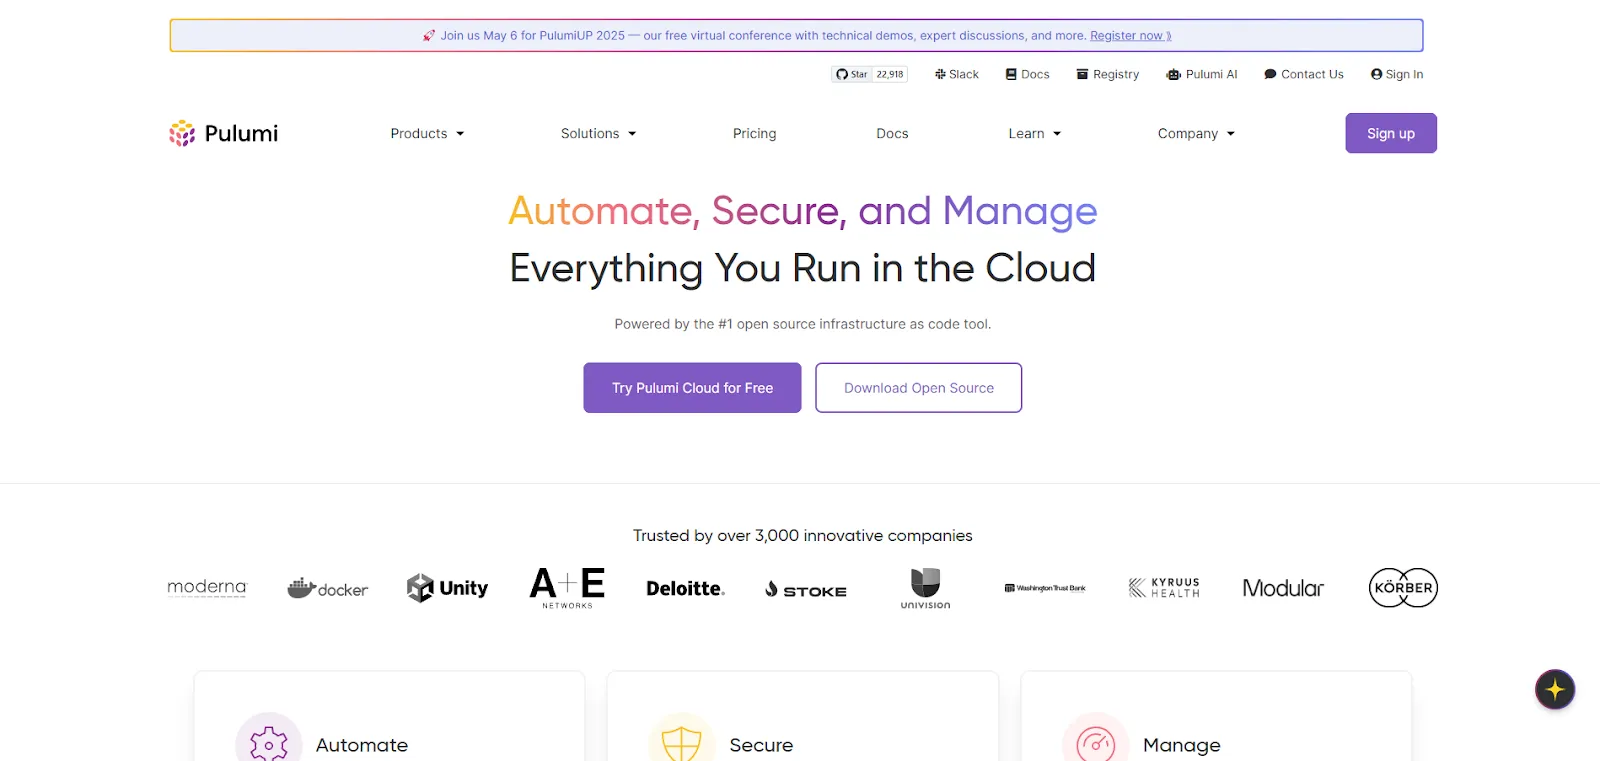1600x761 pixels.
Task: Click Download Open Source button
Action: tap(918, 387)
